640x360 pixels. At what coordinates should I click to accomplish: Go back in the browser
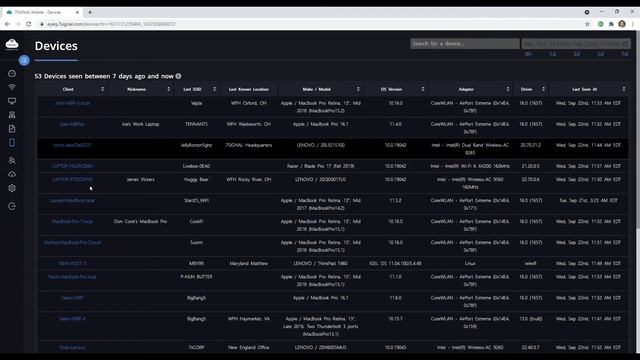pos(7,24)
